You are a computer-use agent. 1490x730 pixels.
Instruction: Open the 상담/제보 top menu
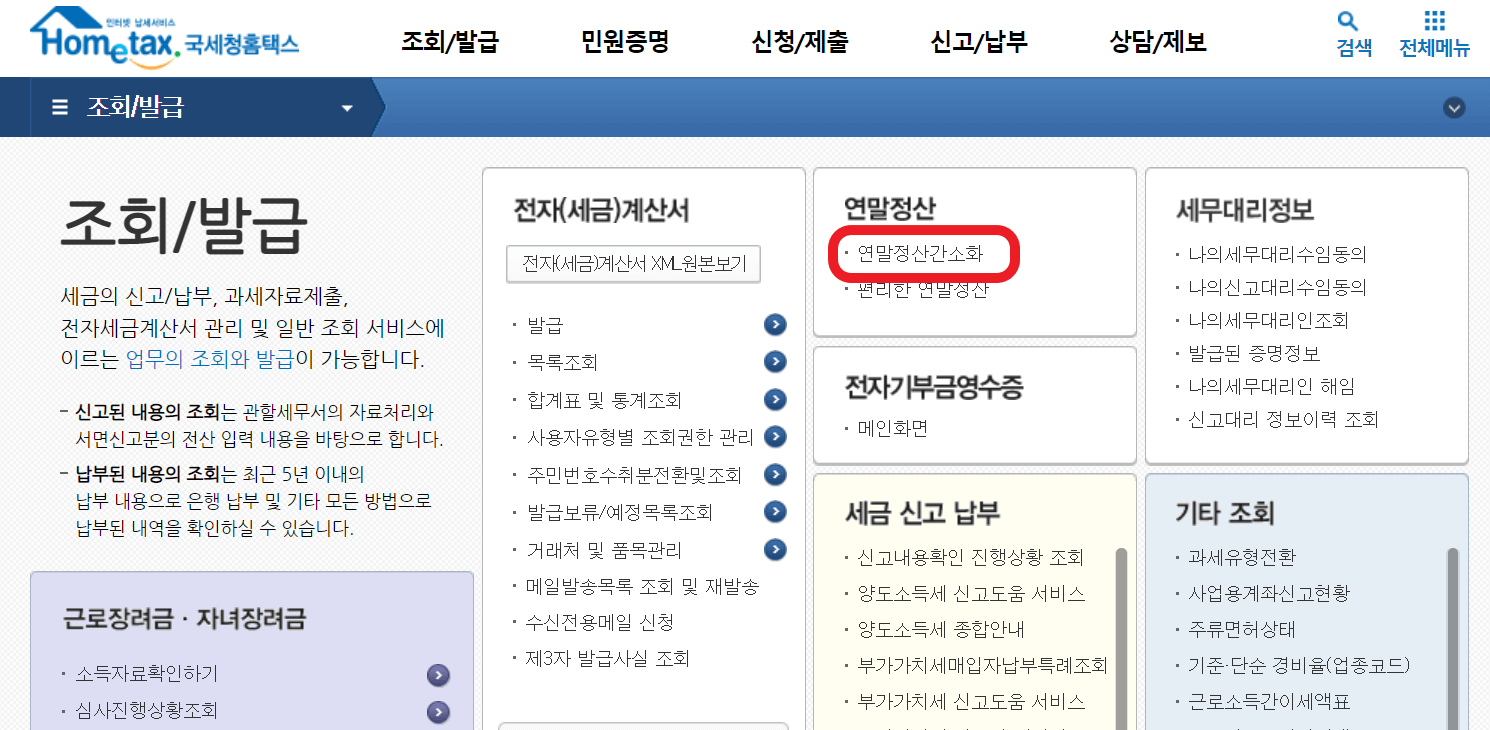(x=1158, y=41)
